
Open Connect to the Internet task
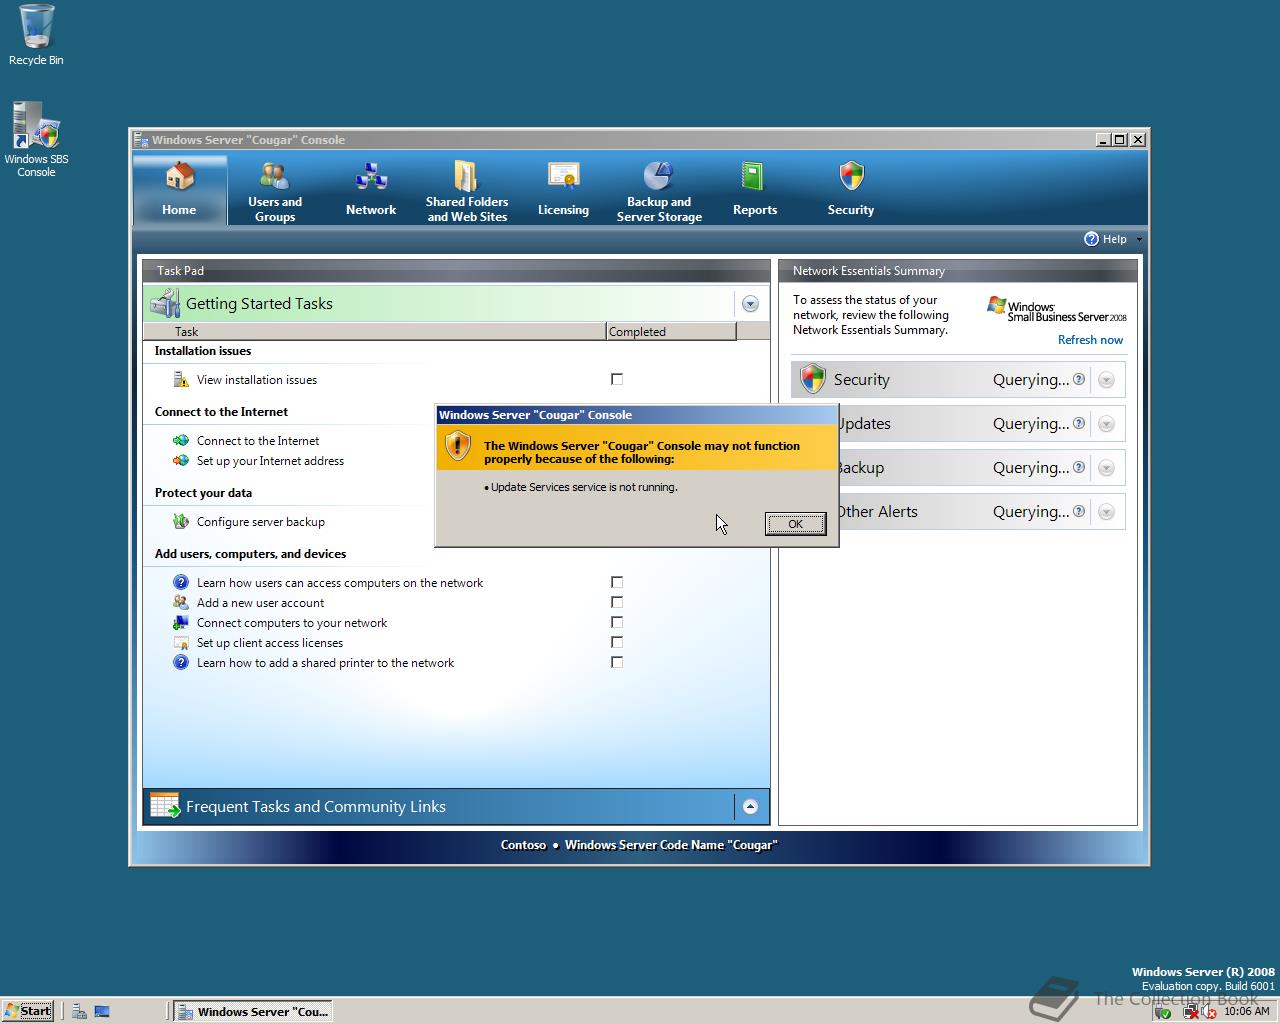258,441
